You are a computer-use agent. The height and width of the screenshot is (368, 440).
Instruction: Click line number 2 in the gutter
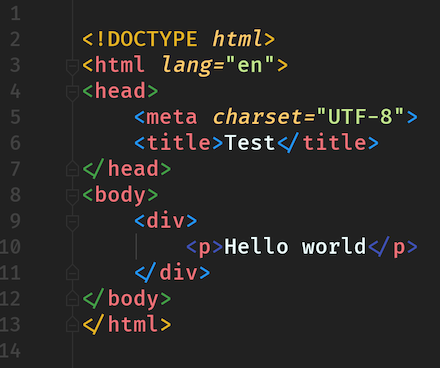tap(15, 39)
